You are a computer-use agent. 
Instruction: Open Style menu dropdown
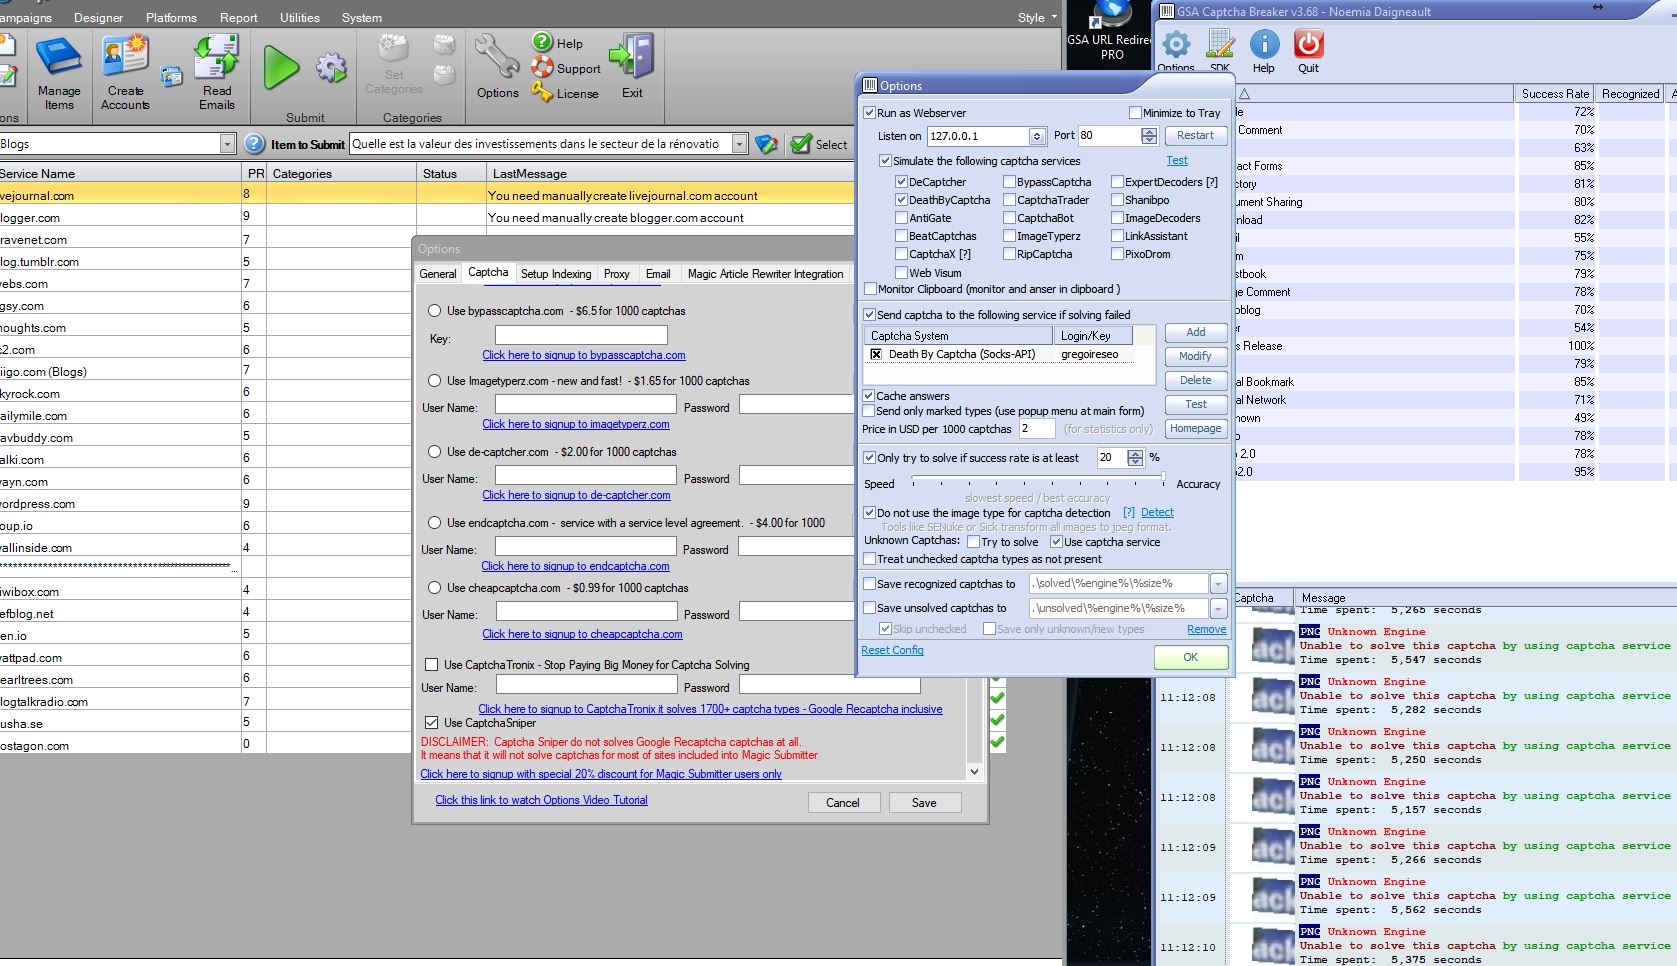coord(1038,17)
